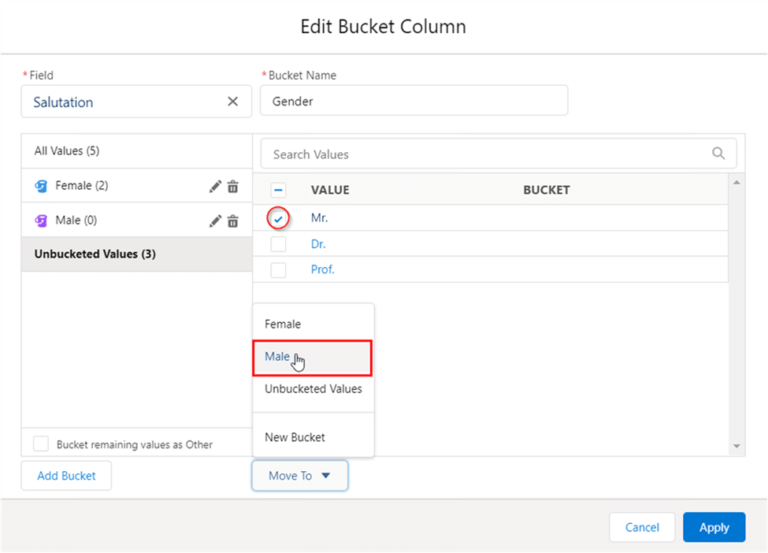Edit the Female bucket with pencil icon

(x=215, y=186)
